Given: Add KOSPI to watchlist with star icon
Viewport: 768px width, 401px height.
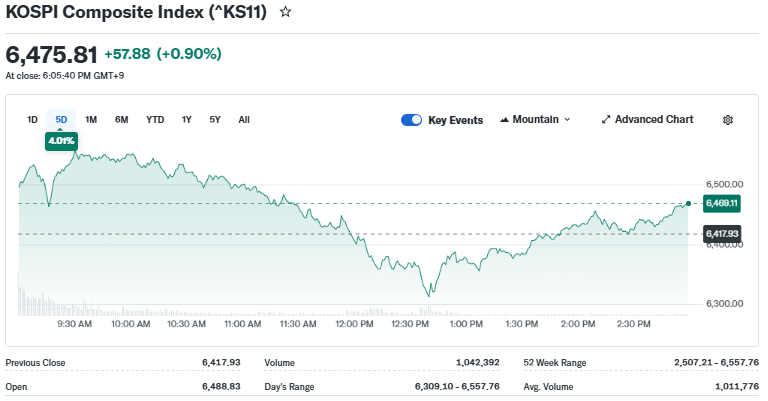Looking at the screenshot, I should tap(286, 12).
